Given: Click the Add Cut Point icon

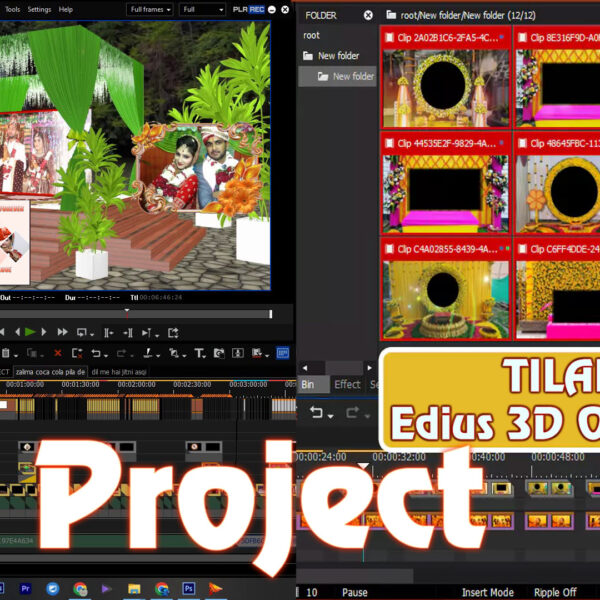Looking at the screenshot, I should tap(148, 353).
